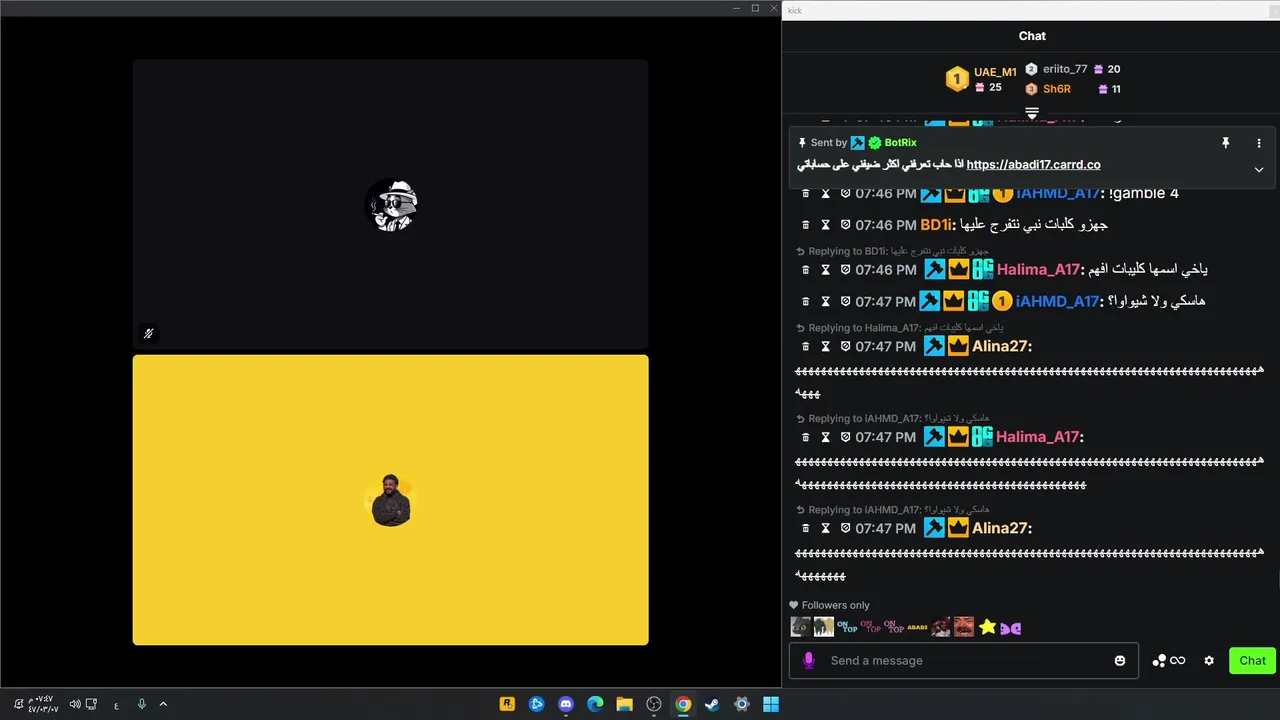Image resolution: width=1280 pixels, height=720 pixels.
Task: Click the bearded man avatar in yellow tile
Action: click(x=391, y=500)
